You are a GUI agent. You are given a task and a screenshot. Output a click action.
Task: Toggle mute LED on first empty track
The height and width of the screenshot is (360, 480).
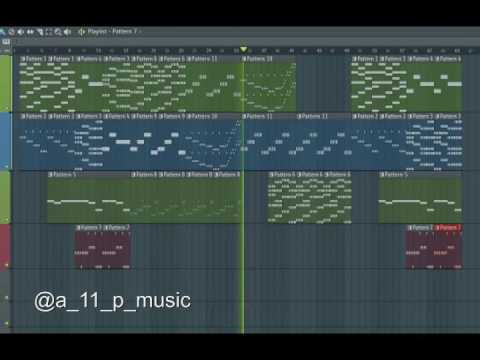pyautogui.click(x=7, y=298)
